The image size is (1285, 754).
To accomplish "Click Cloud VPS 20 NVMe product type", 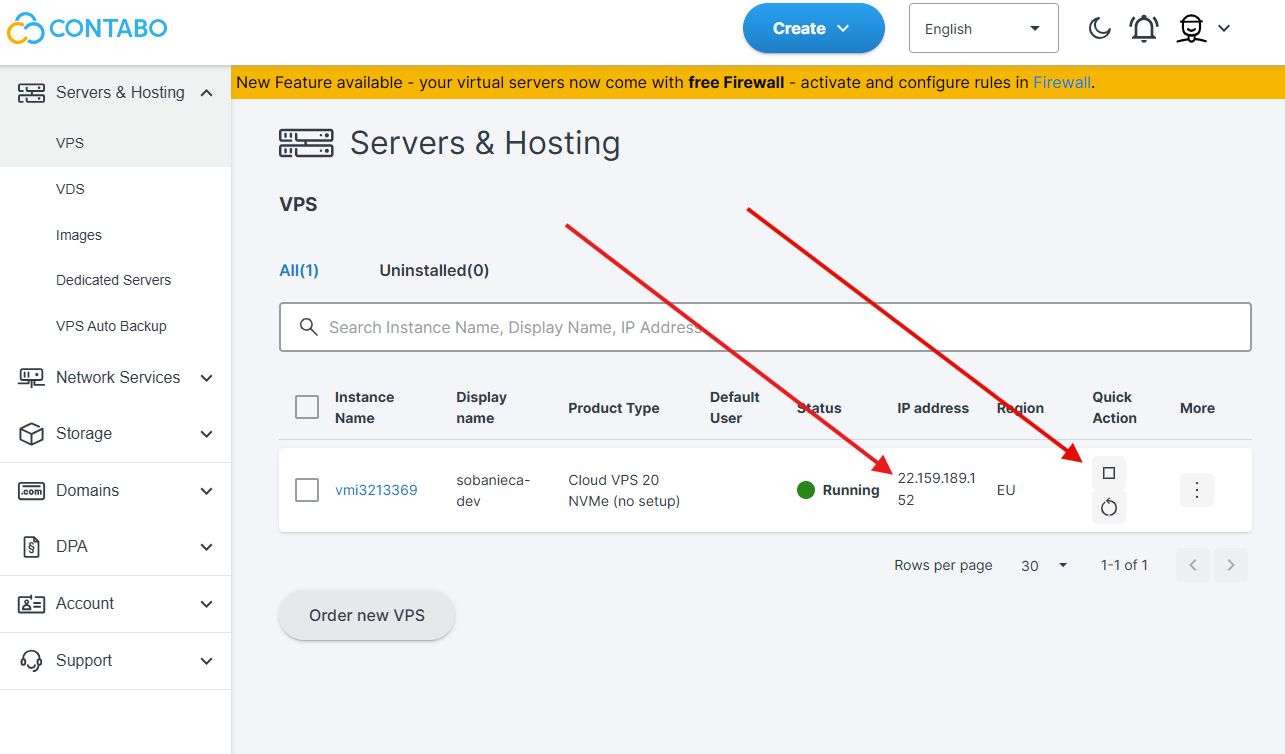I will point(624,490).
